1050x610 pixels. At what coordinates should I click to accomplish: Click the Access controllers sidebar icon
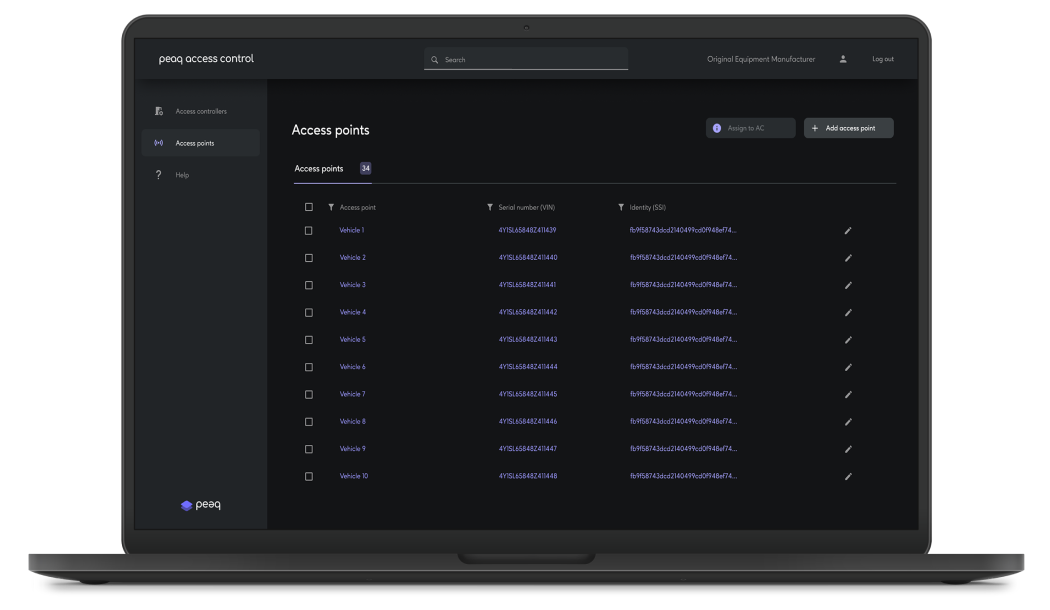[159, 111]
